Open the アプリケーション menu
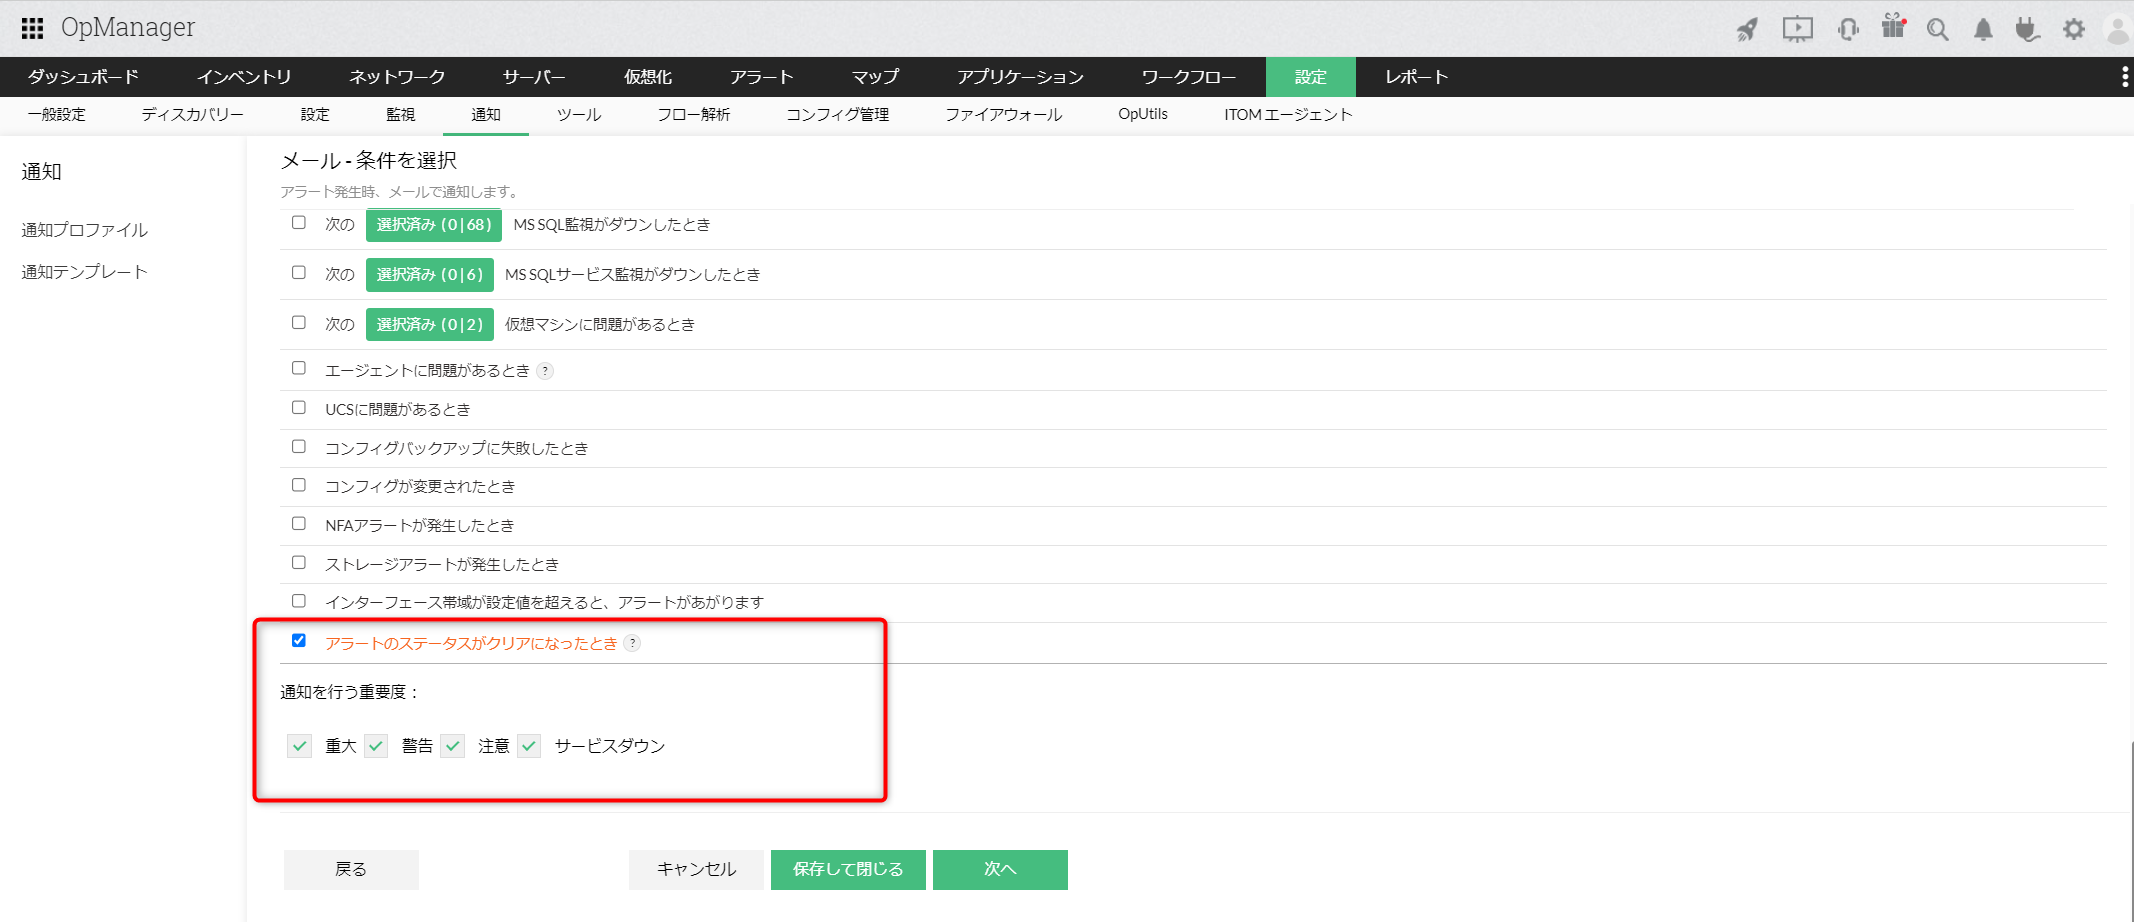Viewport: 2134px width, 922px height. [x=1020, y=77]
